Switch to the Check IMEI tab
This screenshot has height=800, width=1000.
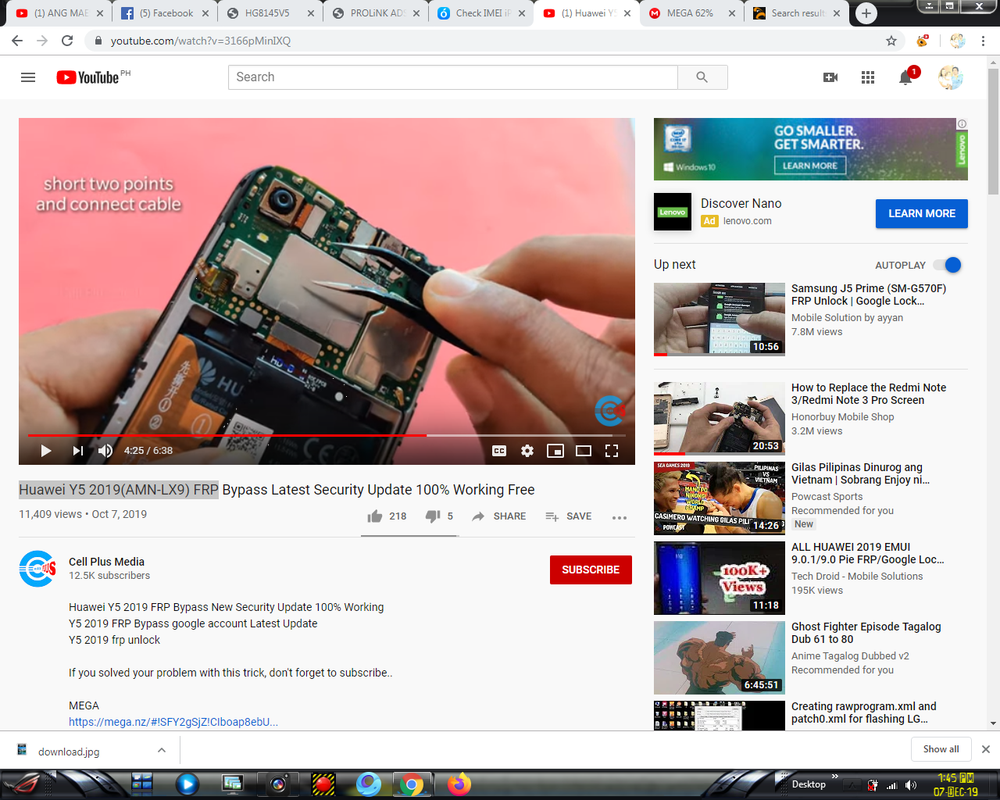(482, 13)
